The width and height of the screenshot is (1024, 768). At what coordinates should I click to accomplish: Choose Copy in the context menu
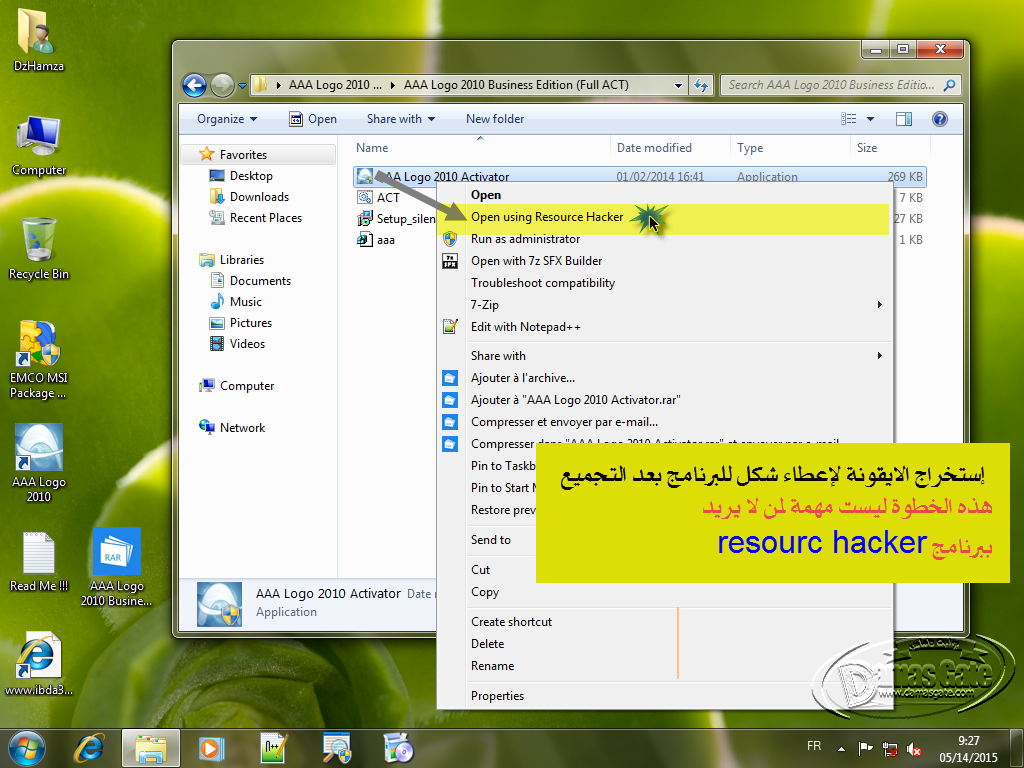pyautogui.click(x=485, y=592)
